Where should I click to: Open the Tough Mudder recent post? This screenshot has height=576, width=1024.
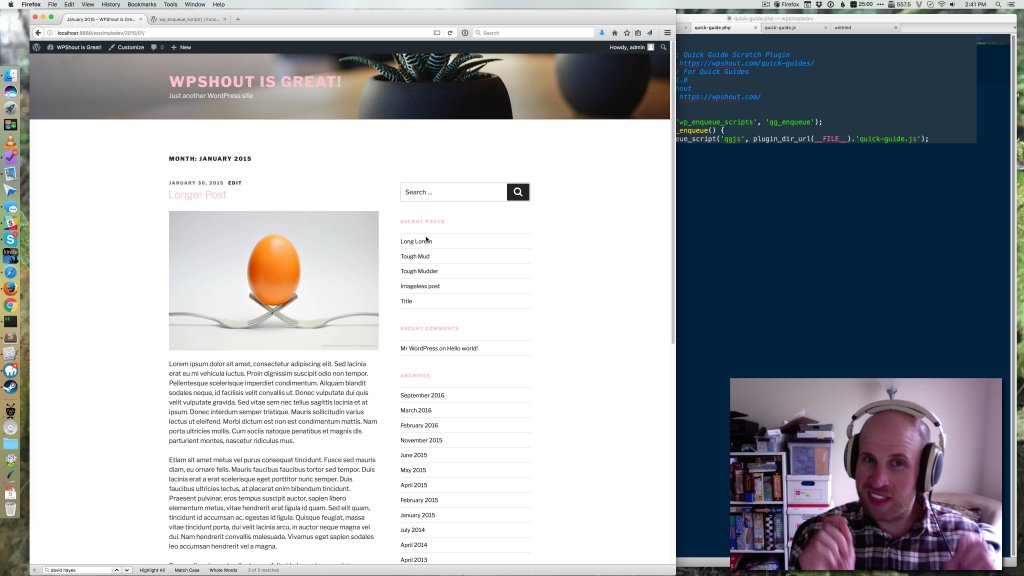(419, 271)
